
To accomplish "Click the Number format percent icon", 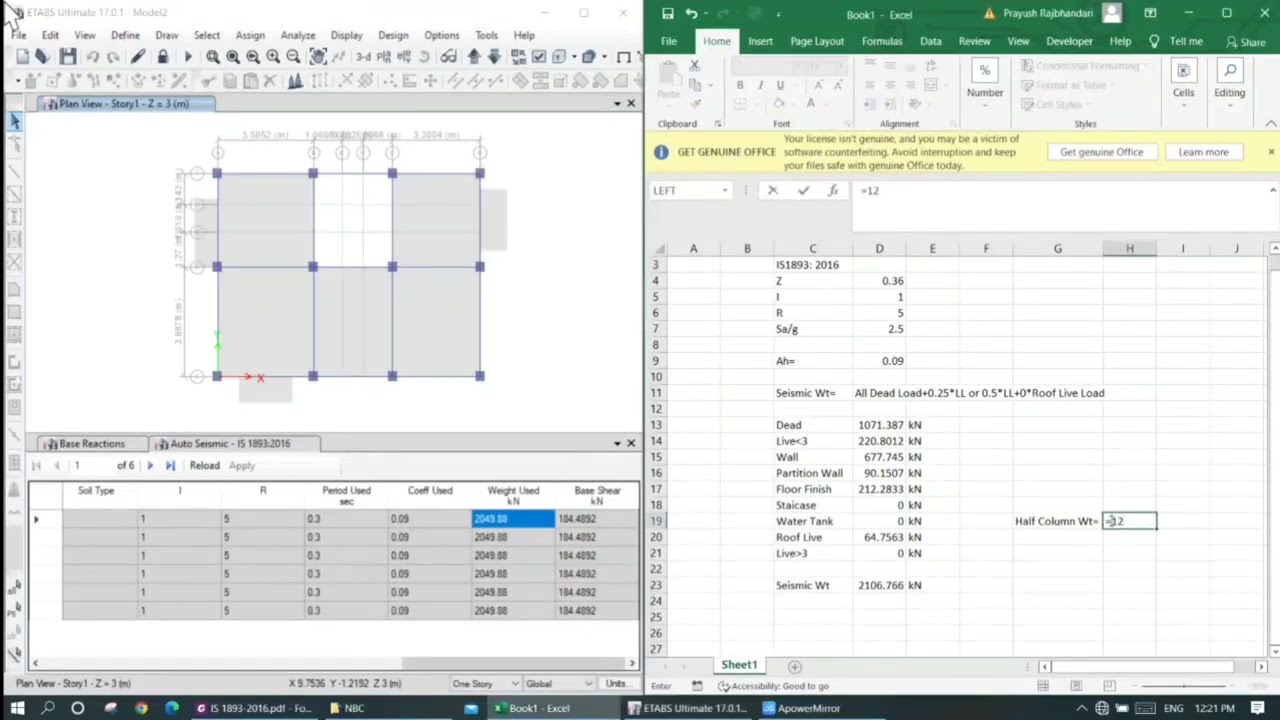I will [984, 71].
